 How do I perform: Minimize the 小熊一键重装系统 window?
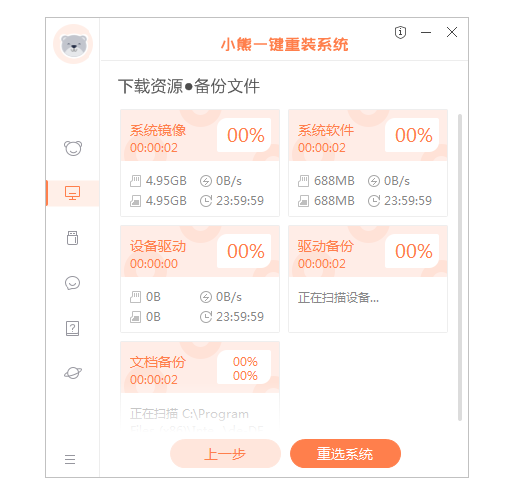pyautogui.click(x=426, y=32)
